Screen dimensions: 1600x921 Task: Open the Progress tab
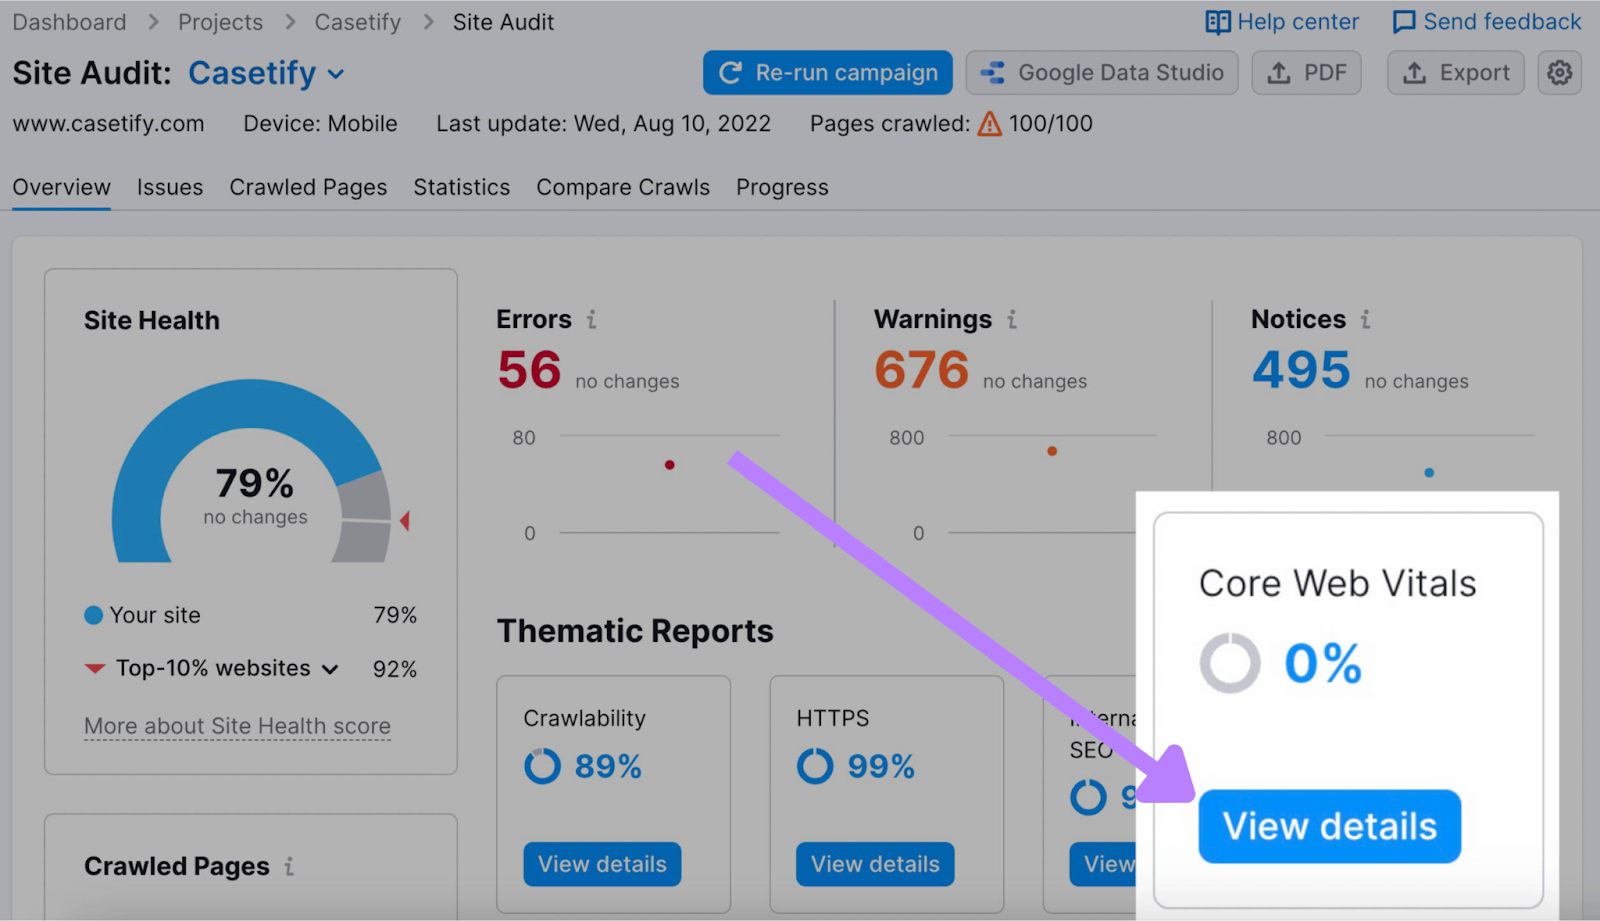tap(782, 188)
